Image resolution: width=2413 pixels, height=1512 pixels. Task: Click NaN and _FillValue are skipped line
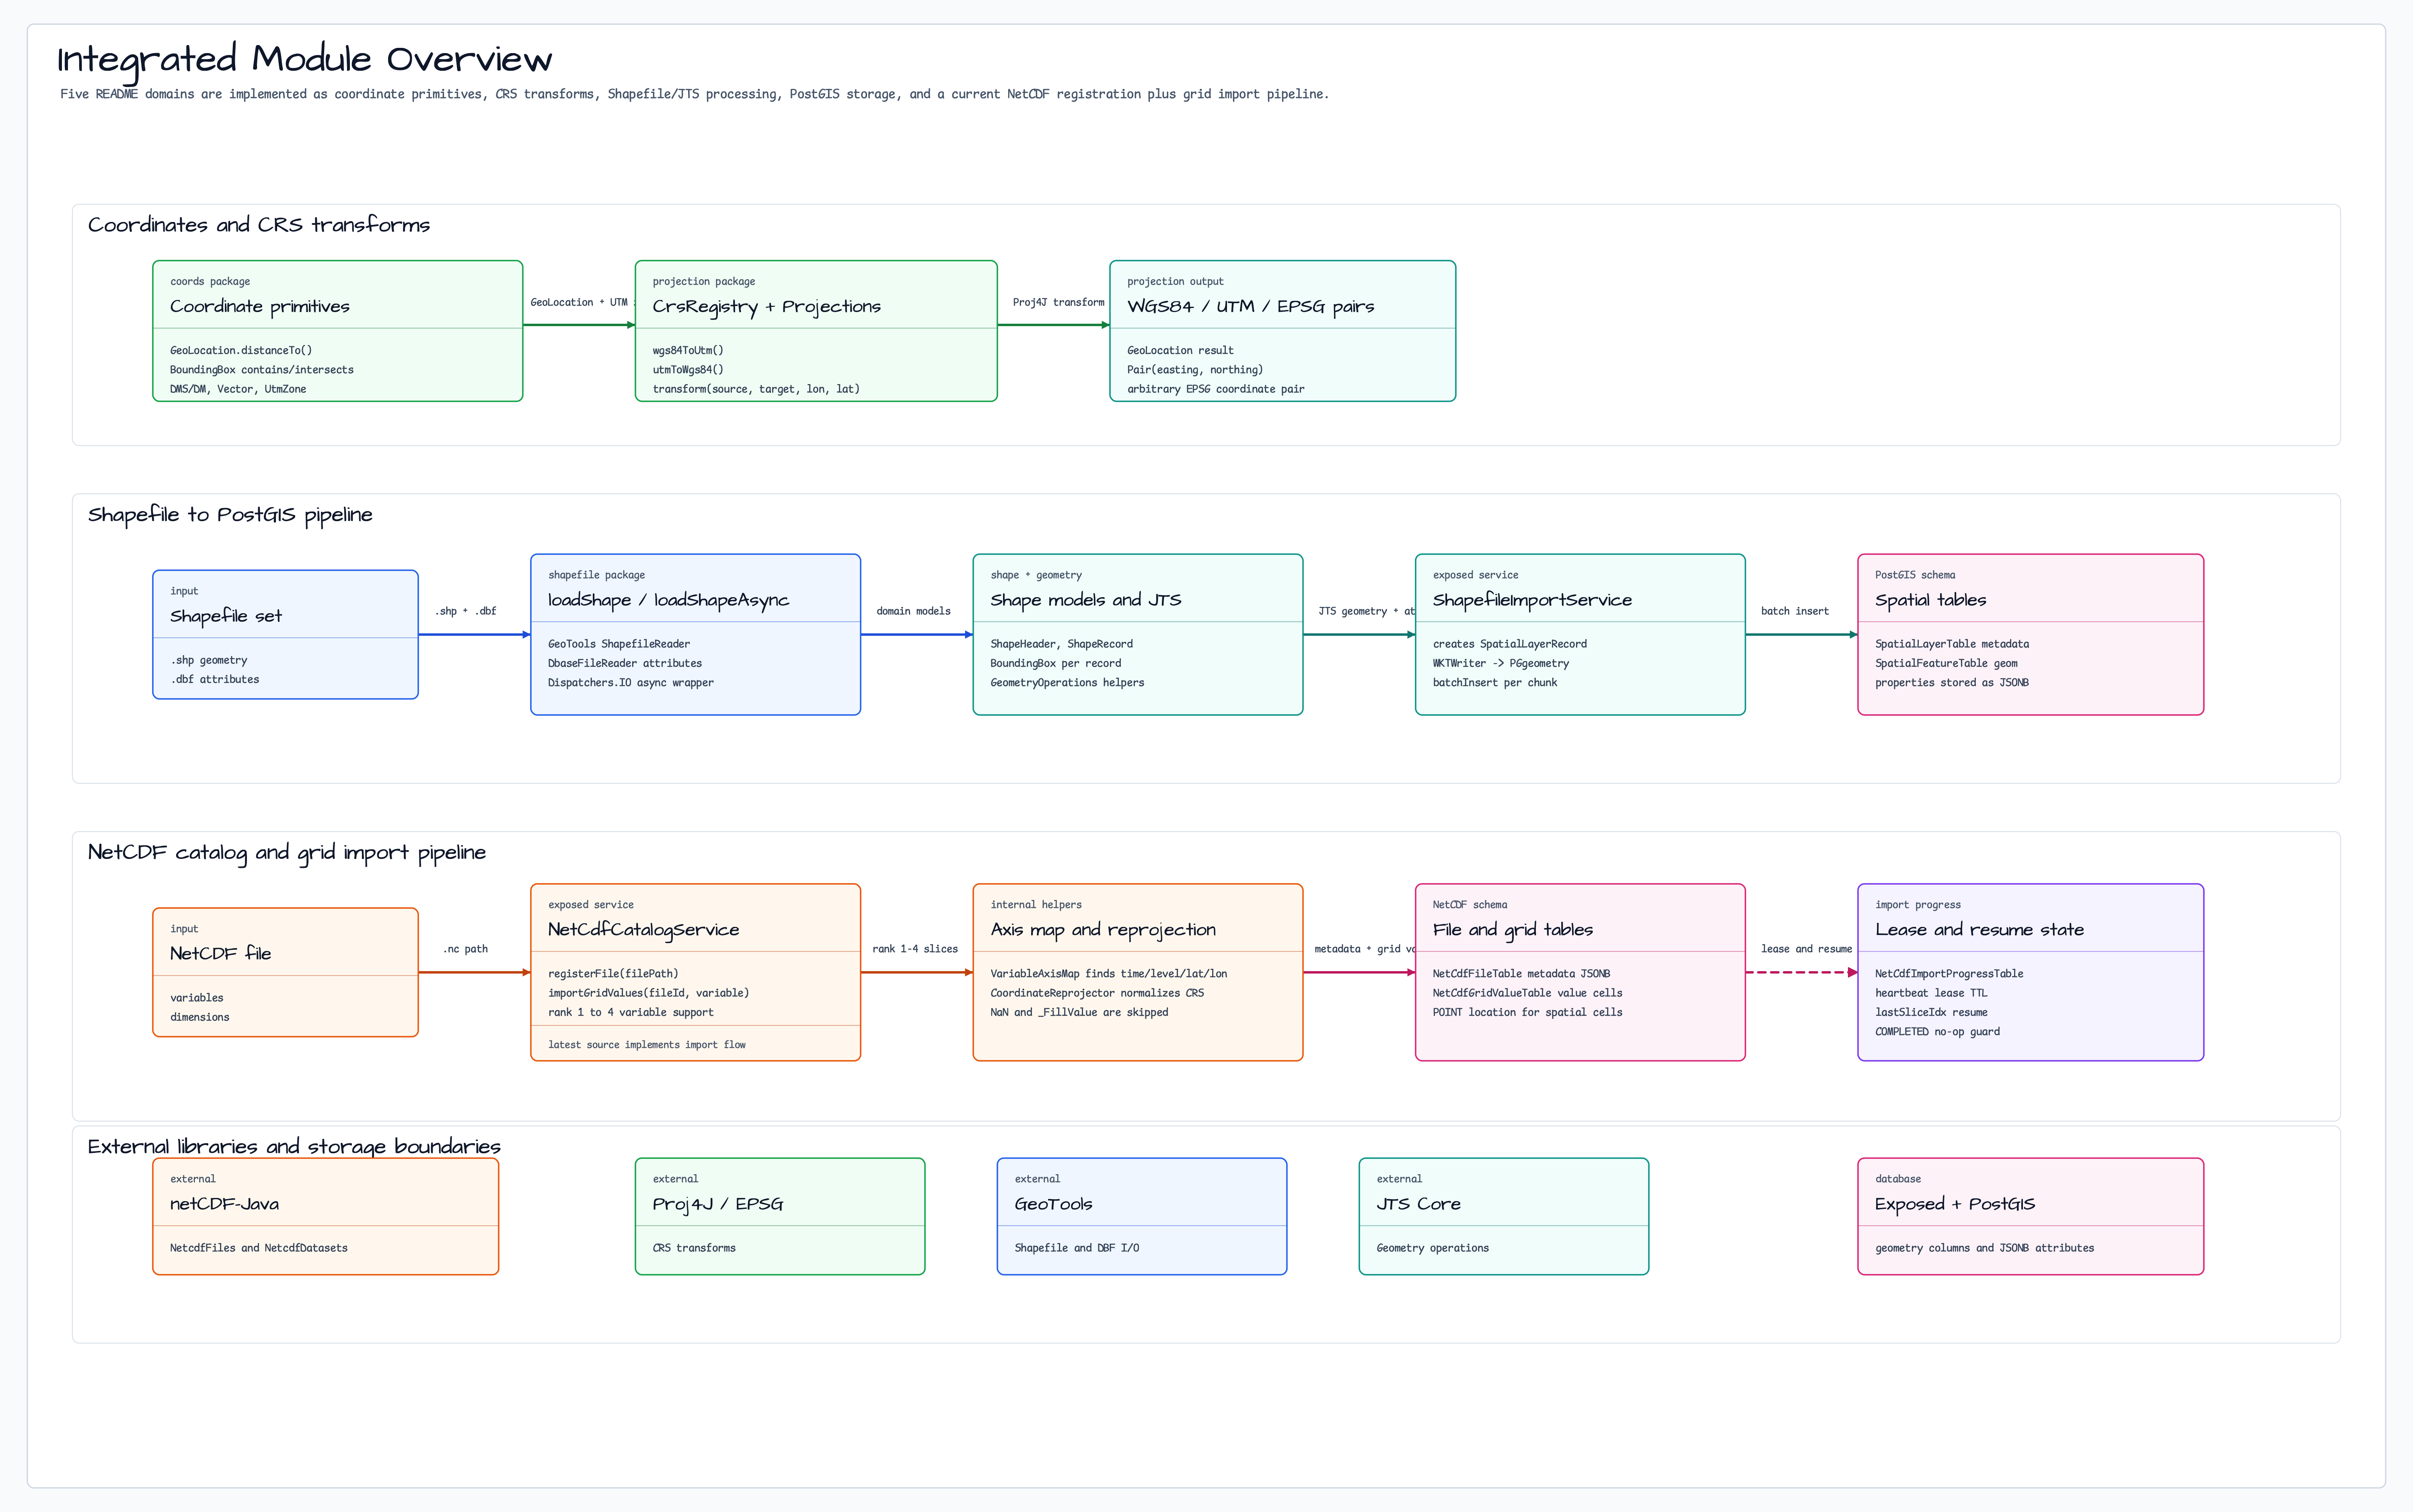pyautogui.click(x=1079, y=1013)
